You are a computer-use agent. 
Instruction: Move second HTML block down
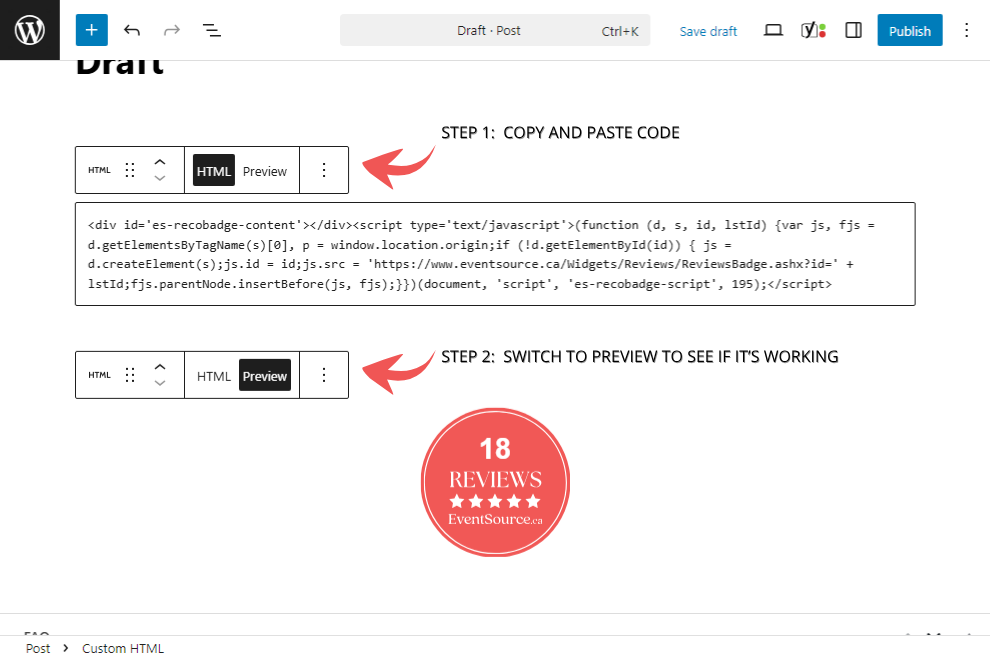(160, 383)
